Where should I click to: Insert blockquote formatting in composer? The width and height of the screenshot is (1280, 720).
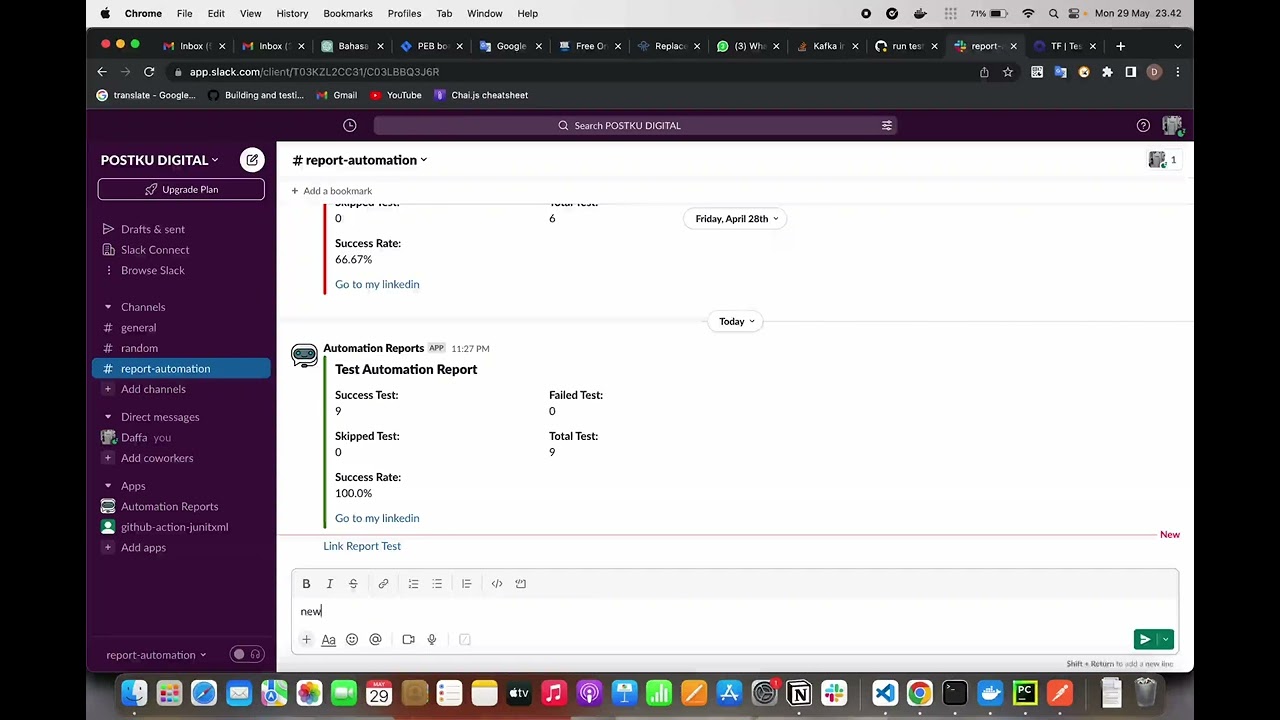(466, 584)
